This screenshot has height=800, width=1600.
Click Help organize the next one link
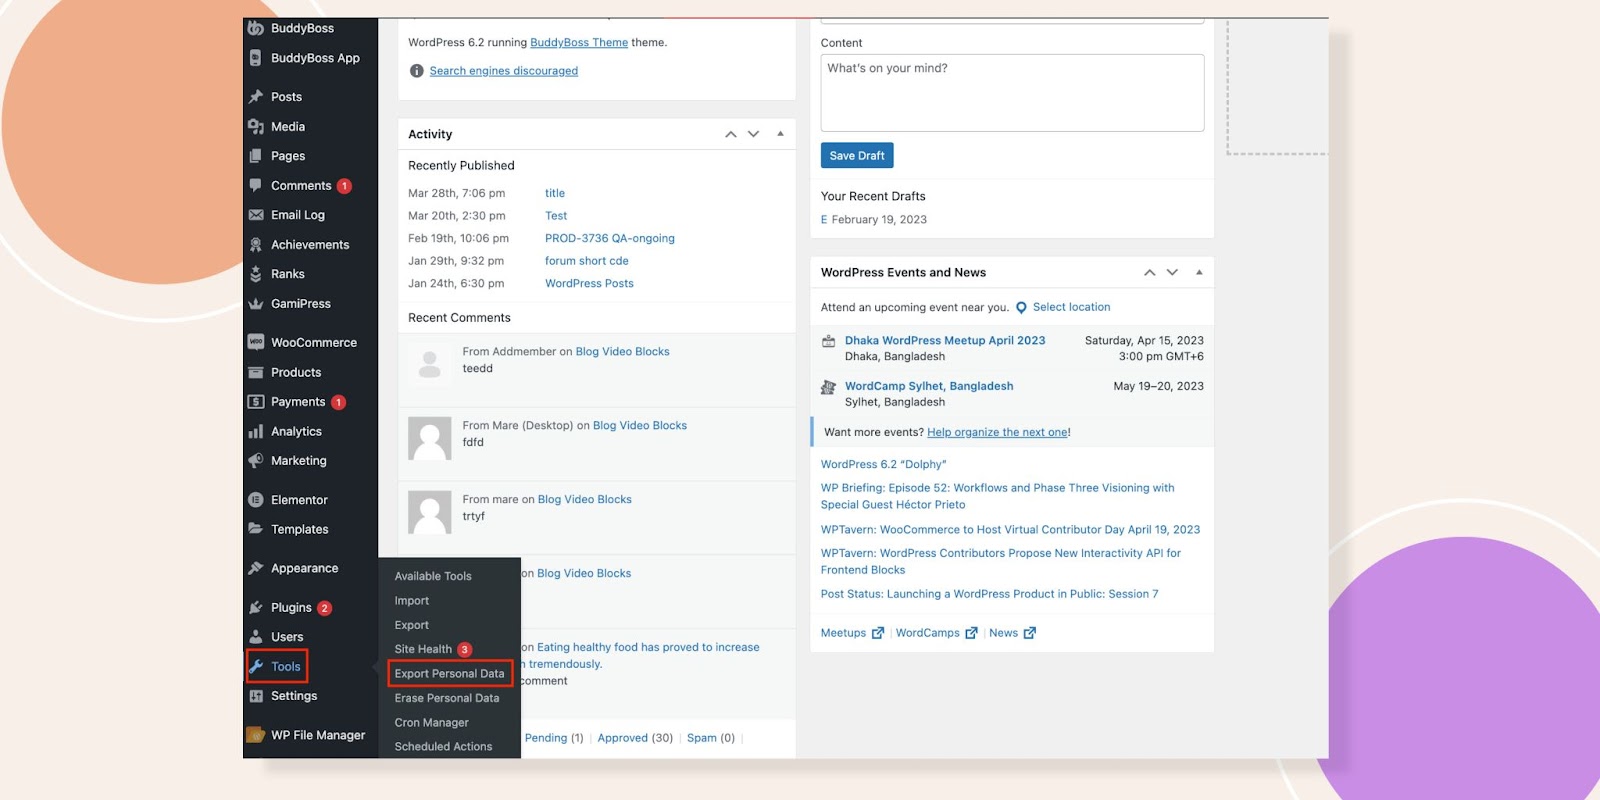pos(997,433)
